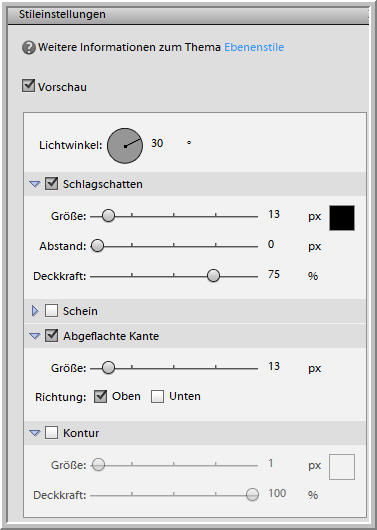Select the Unten direction option
Screen dimensions: 377x530
pos(157,396)
